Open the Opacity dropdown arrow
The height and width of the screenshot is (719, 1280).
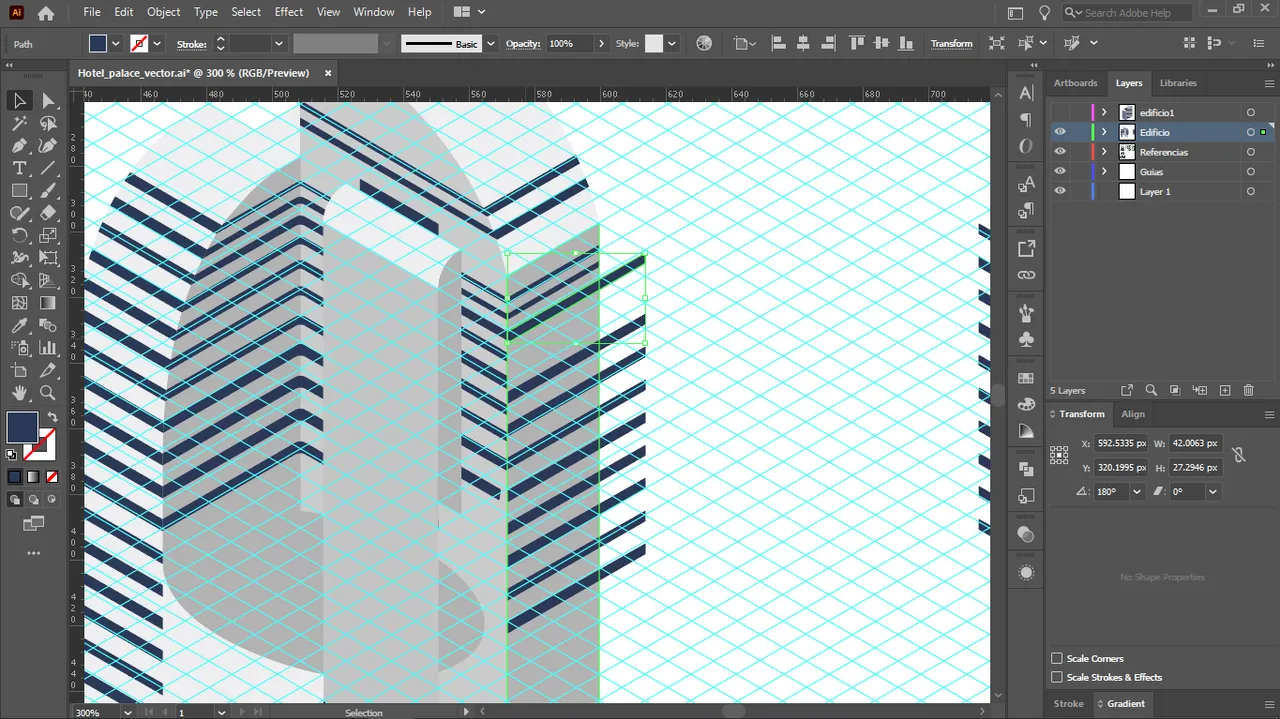[601, 44]
